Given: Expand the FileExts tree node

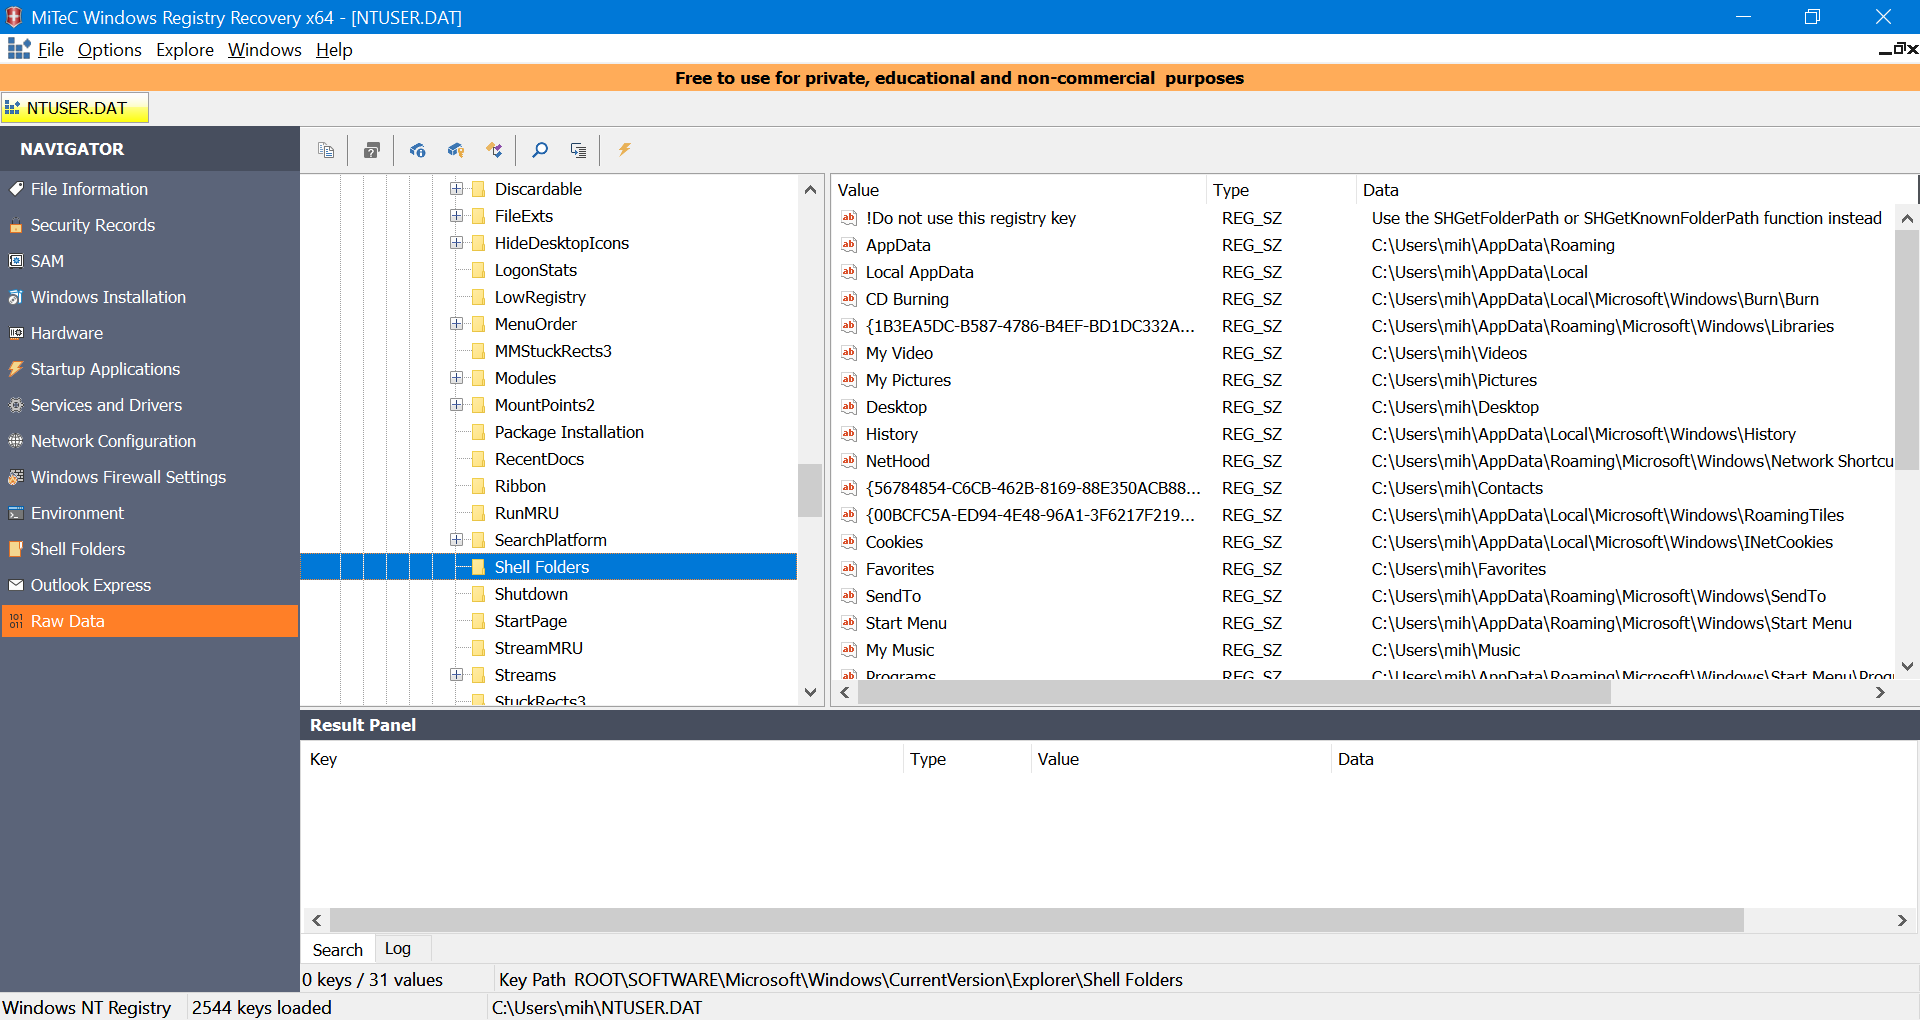Looking at the screenshot, I should (456, 216).
